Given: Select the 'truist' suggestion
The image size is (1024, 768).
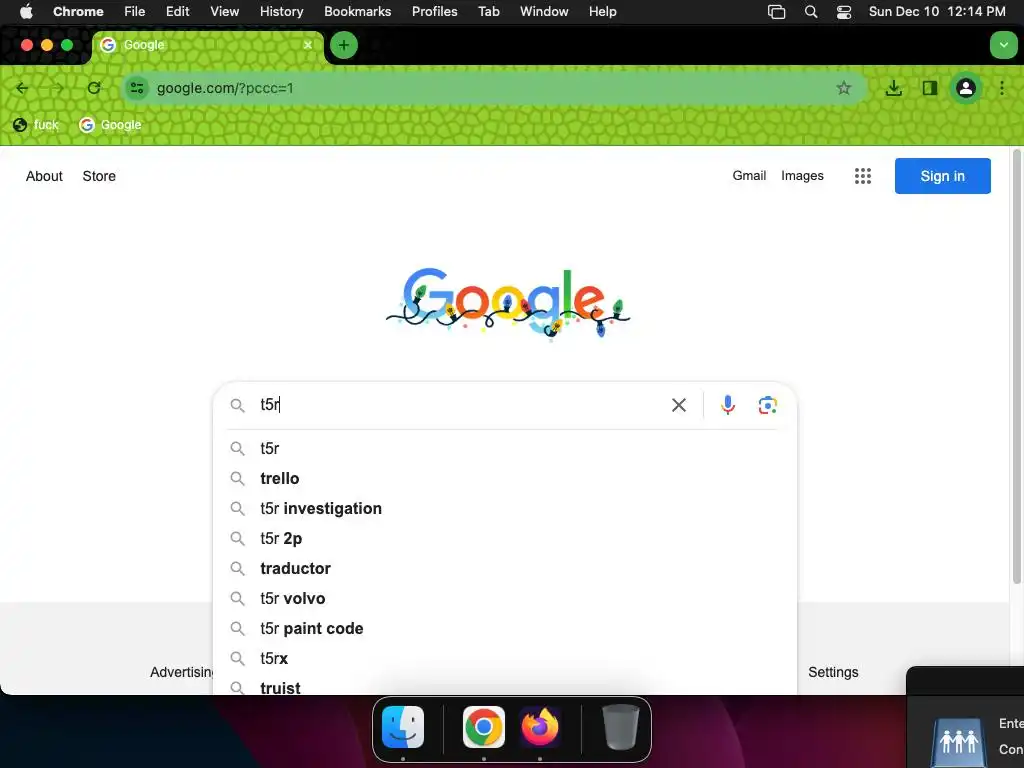Looking at the screenshot, I should (505, 686).
